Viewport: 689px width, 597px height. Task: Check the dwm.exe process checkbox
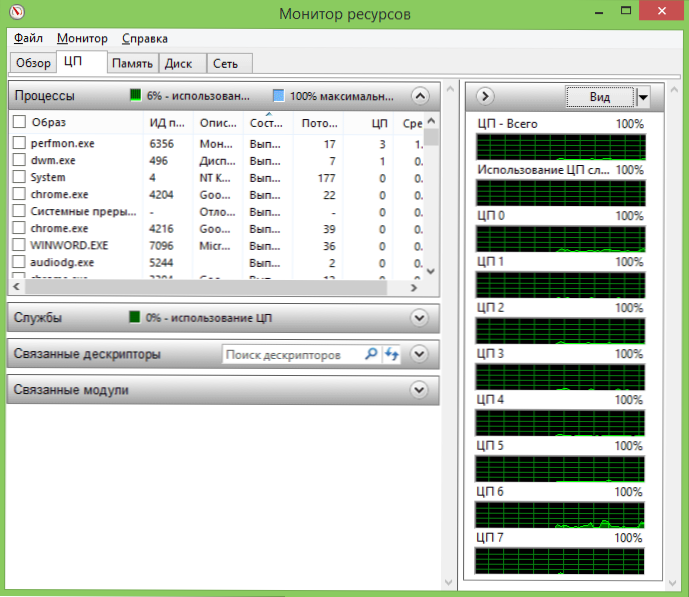pos(19,159)
